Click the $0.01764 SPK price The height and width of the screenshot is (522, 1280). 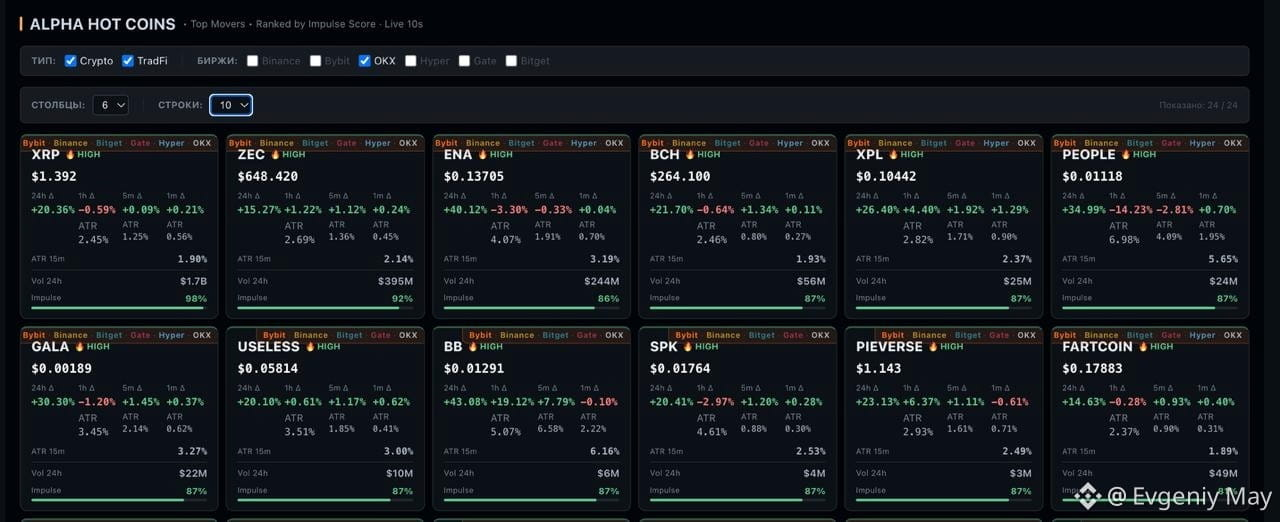coord(680,368)
